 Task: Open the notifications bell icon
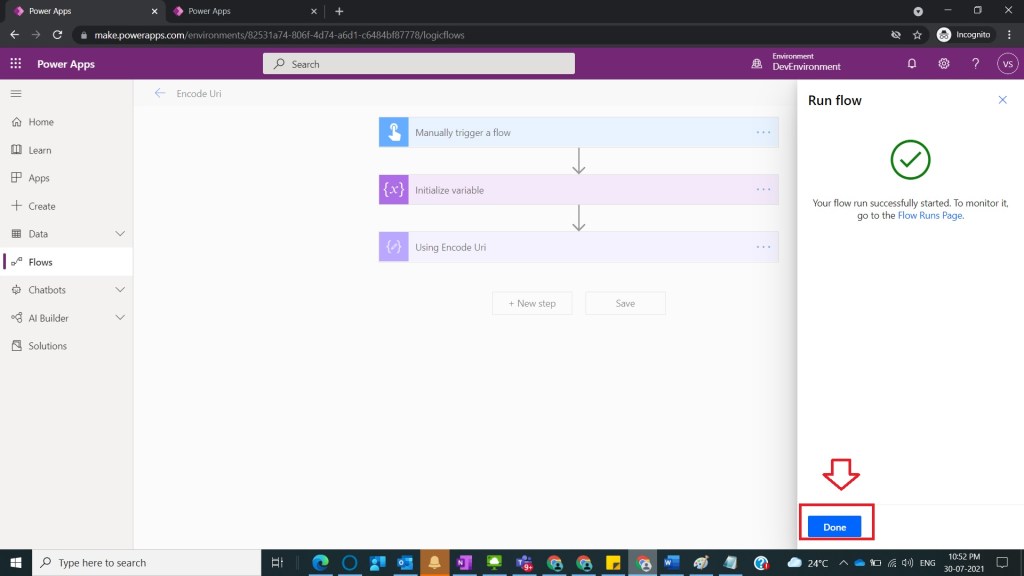(911, 63)
